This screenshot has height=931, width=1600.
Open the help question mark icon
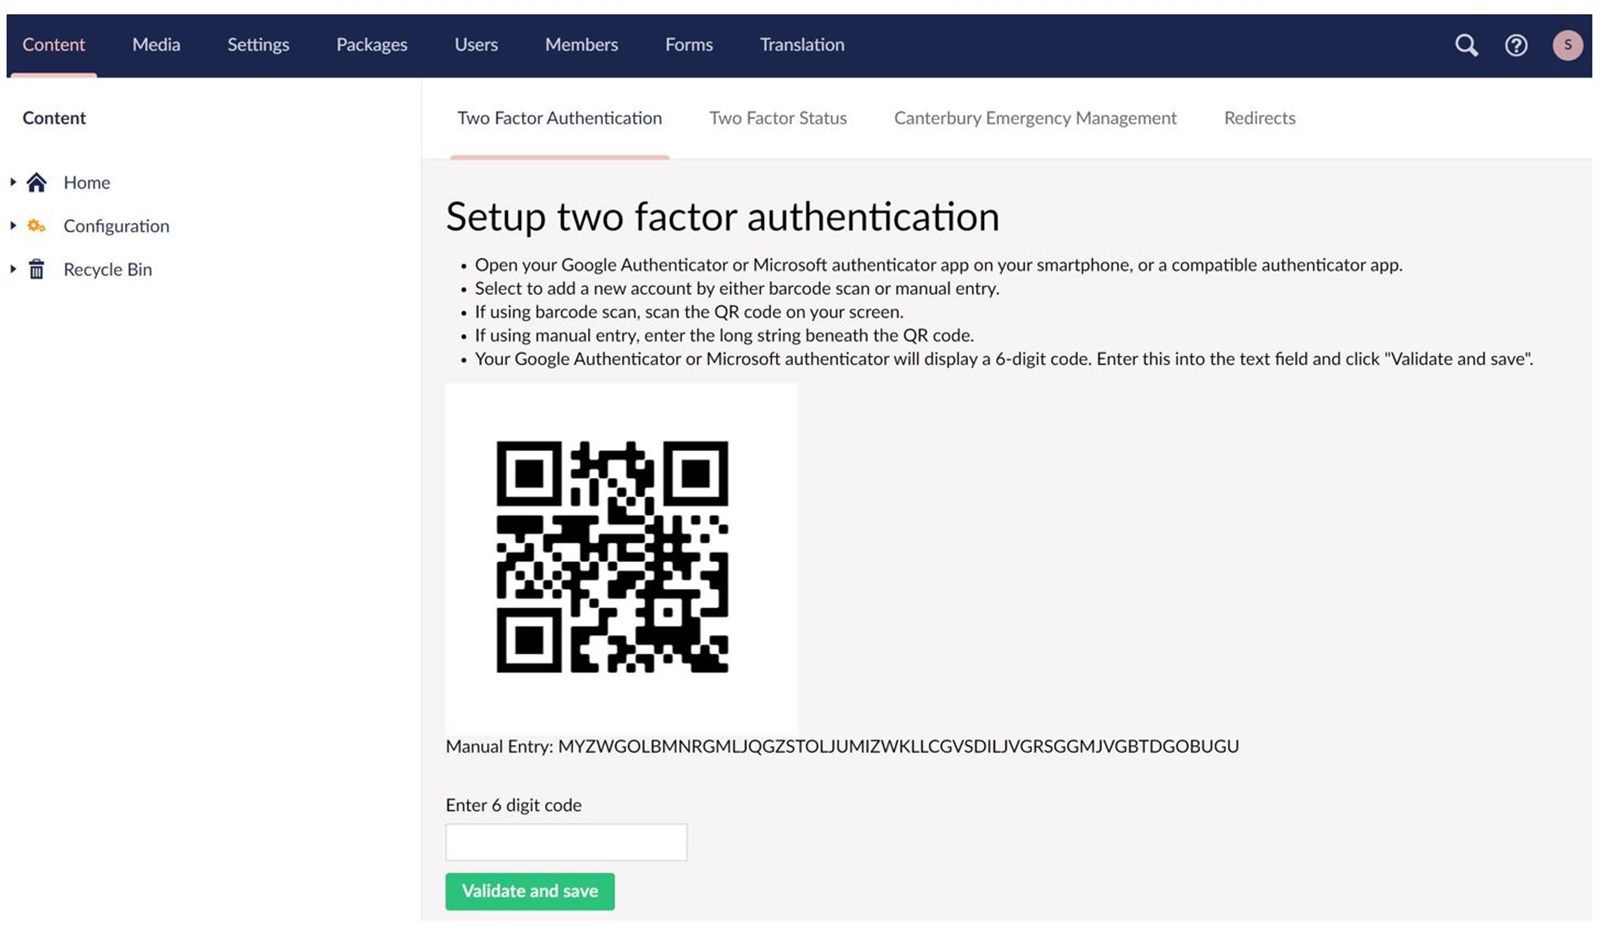coord(1516,45)
